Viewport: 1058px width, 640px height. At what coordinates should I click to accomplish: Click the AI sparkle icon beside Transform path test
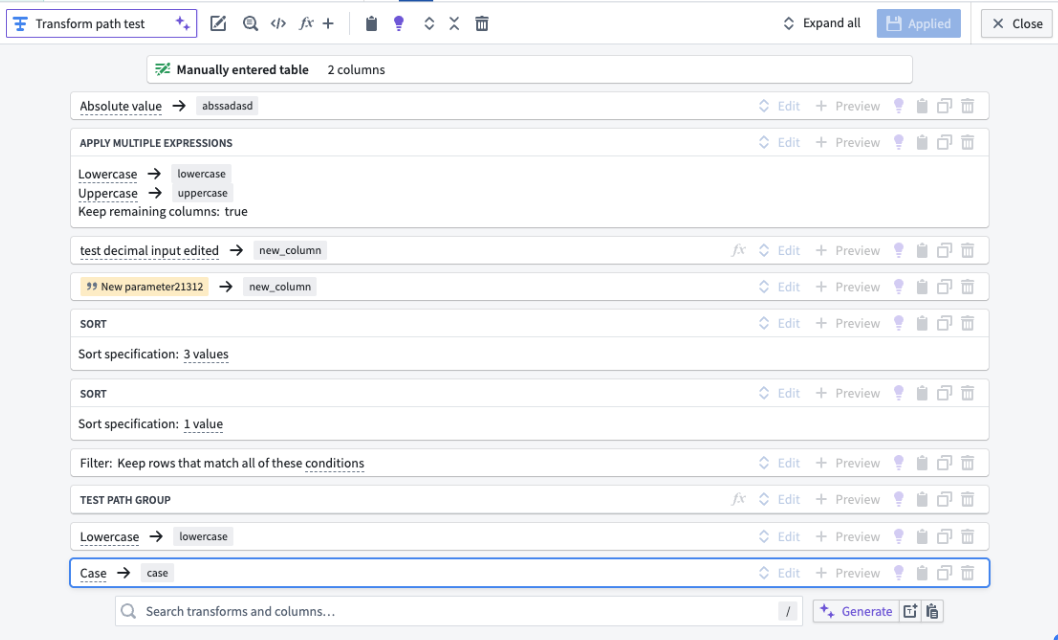click(x=182, y=24)
